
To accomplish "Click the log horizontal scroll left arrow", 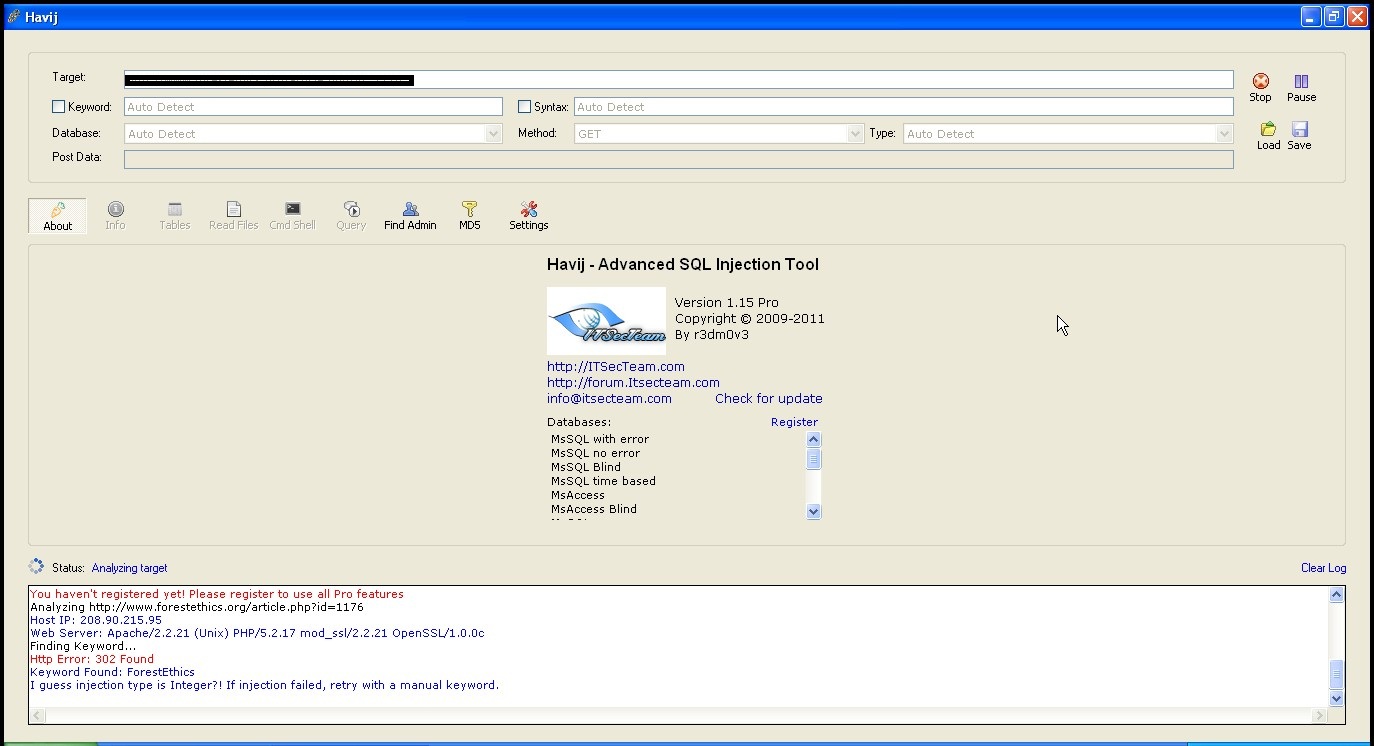I will (x=37, y=715).
